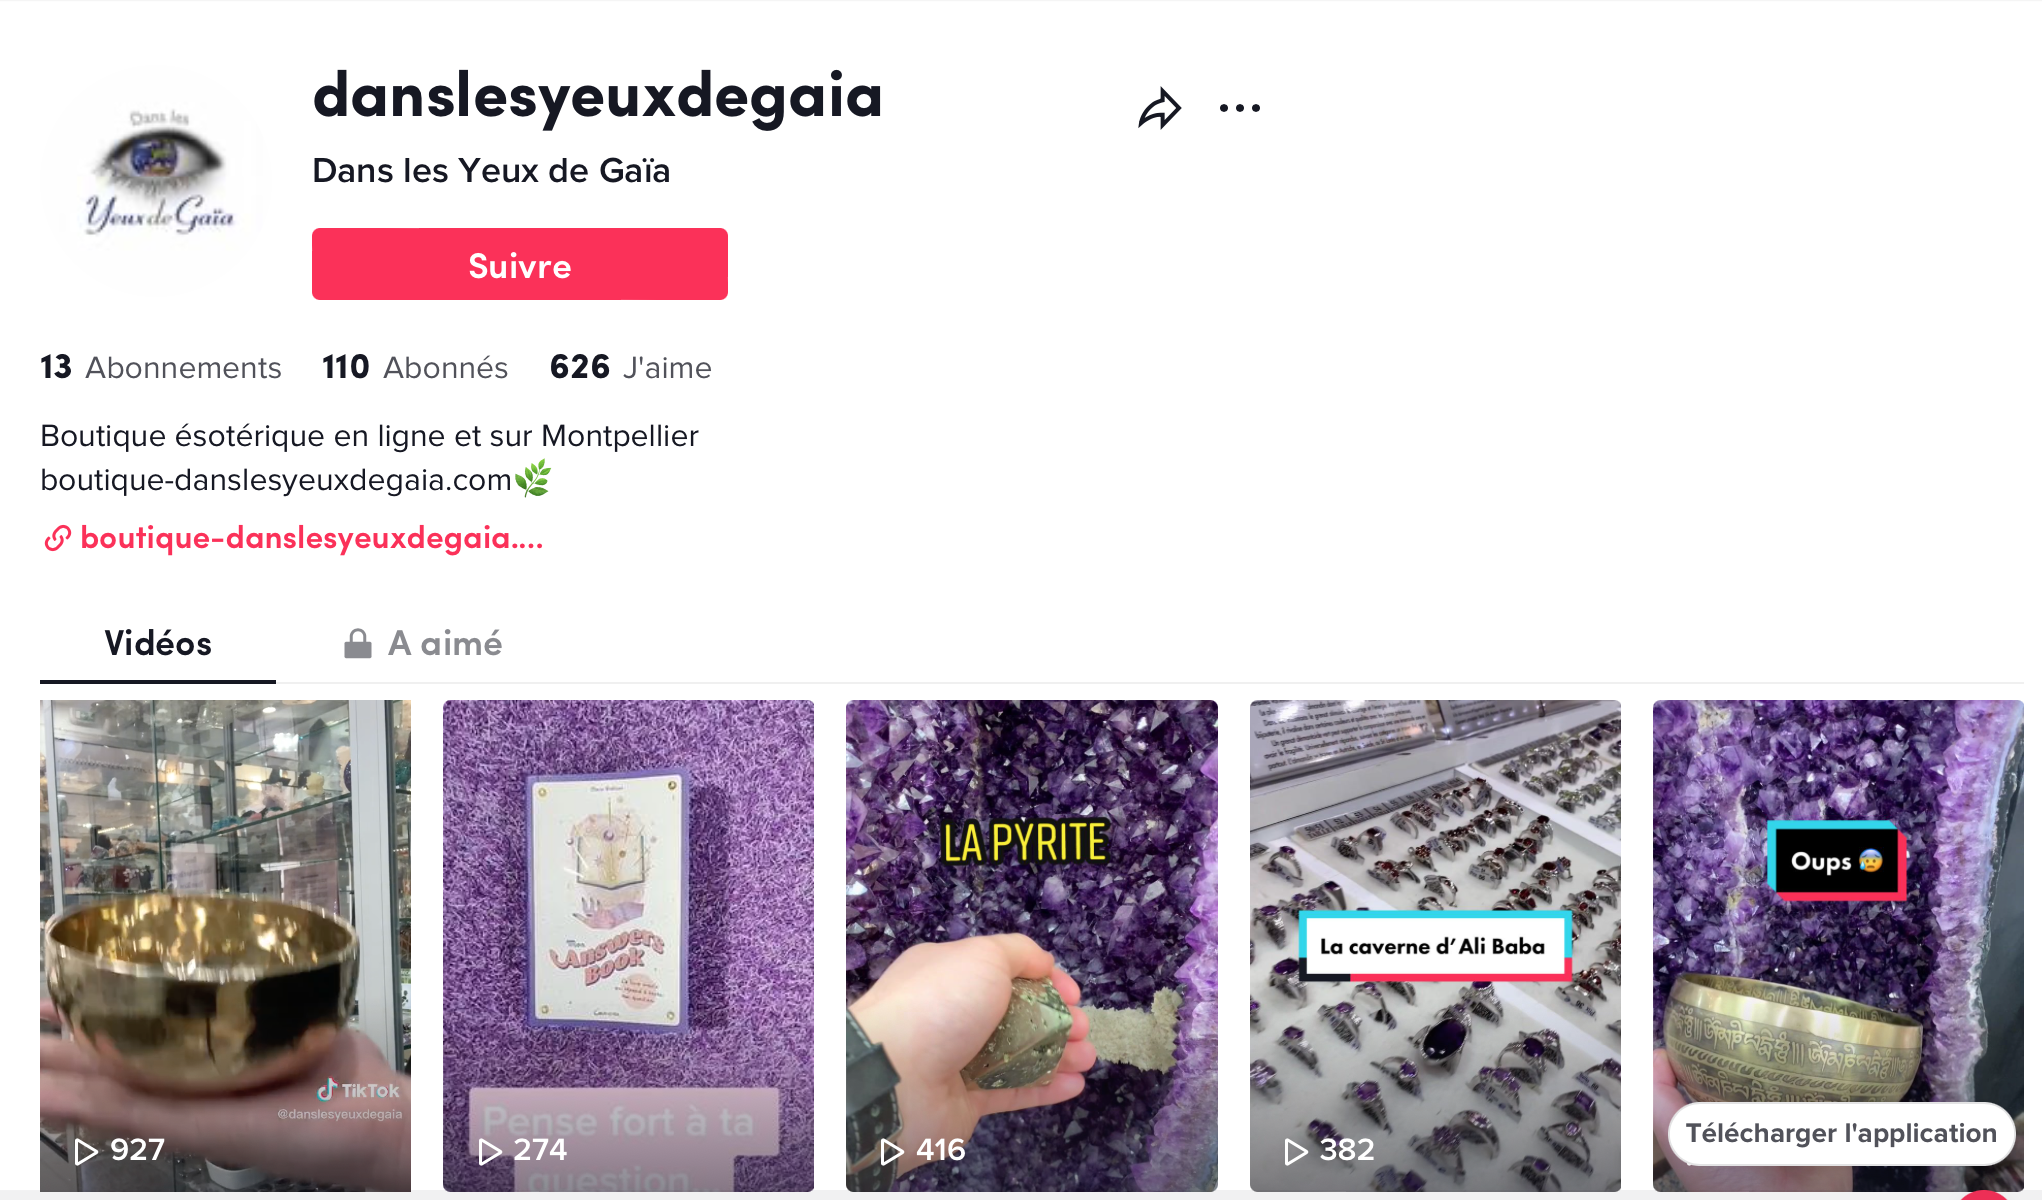Image resolution: width=2042 pixels, height=1200 pixels.
Task: Click the Télécharger l'application button
Action: 1841,1133
